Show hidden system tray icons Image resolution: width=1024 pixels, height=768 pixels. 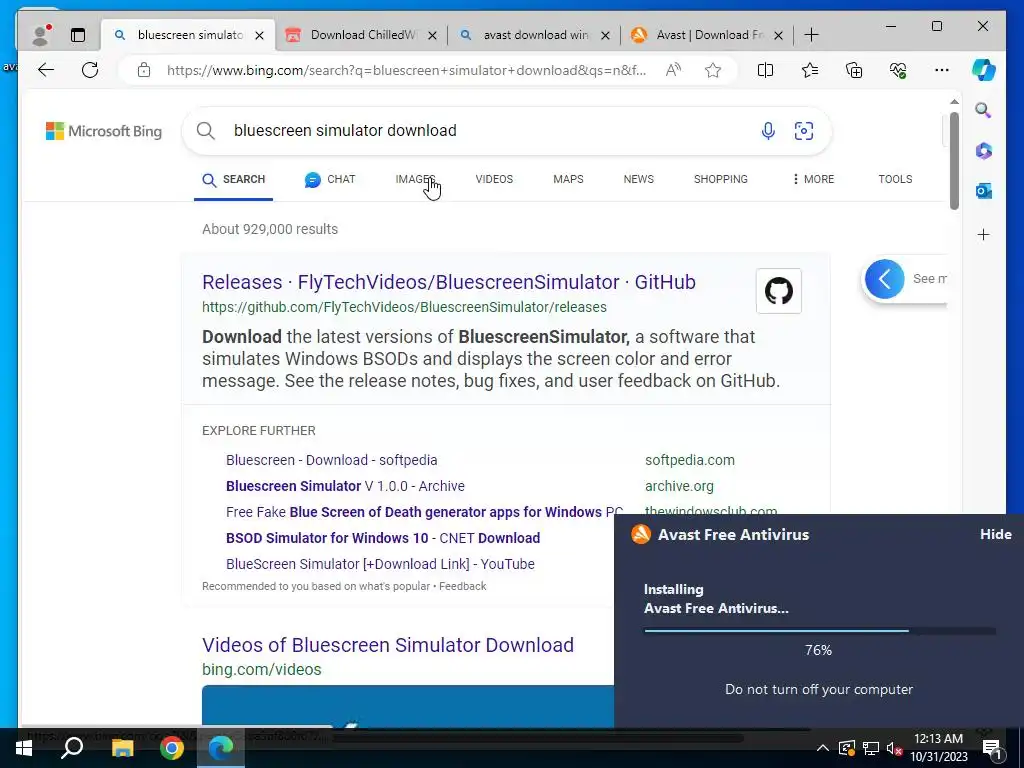(x=823, y=748)
